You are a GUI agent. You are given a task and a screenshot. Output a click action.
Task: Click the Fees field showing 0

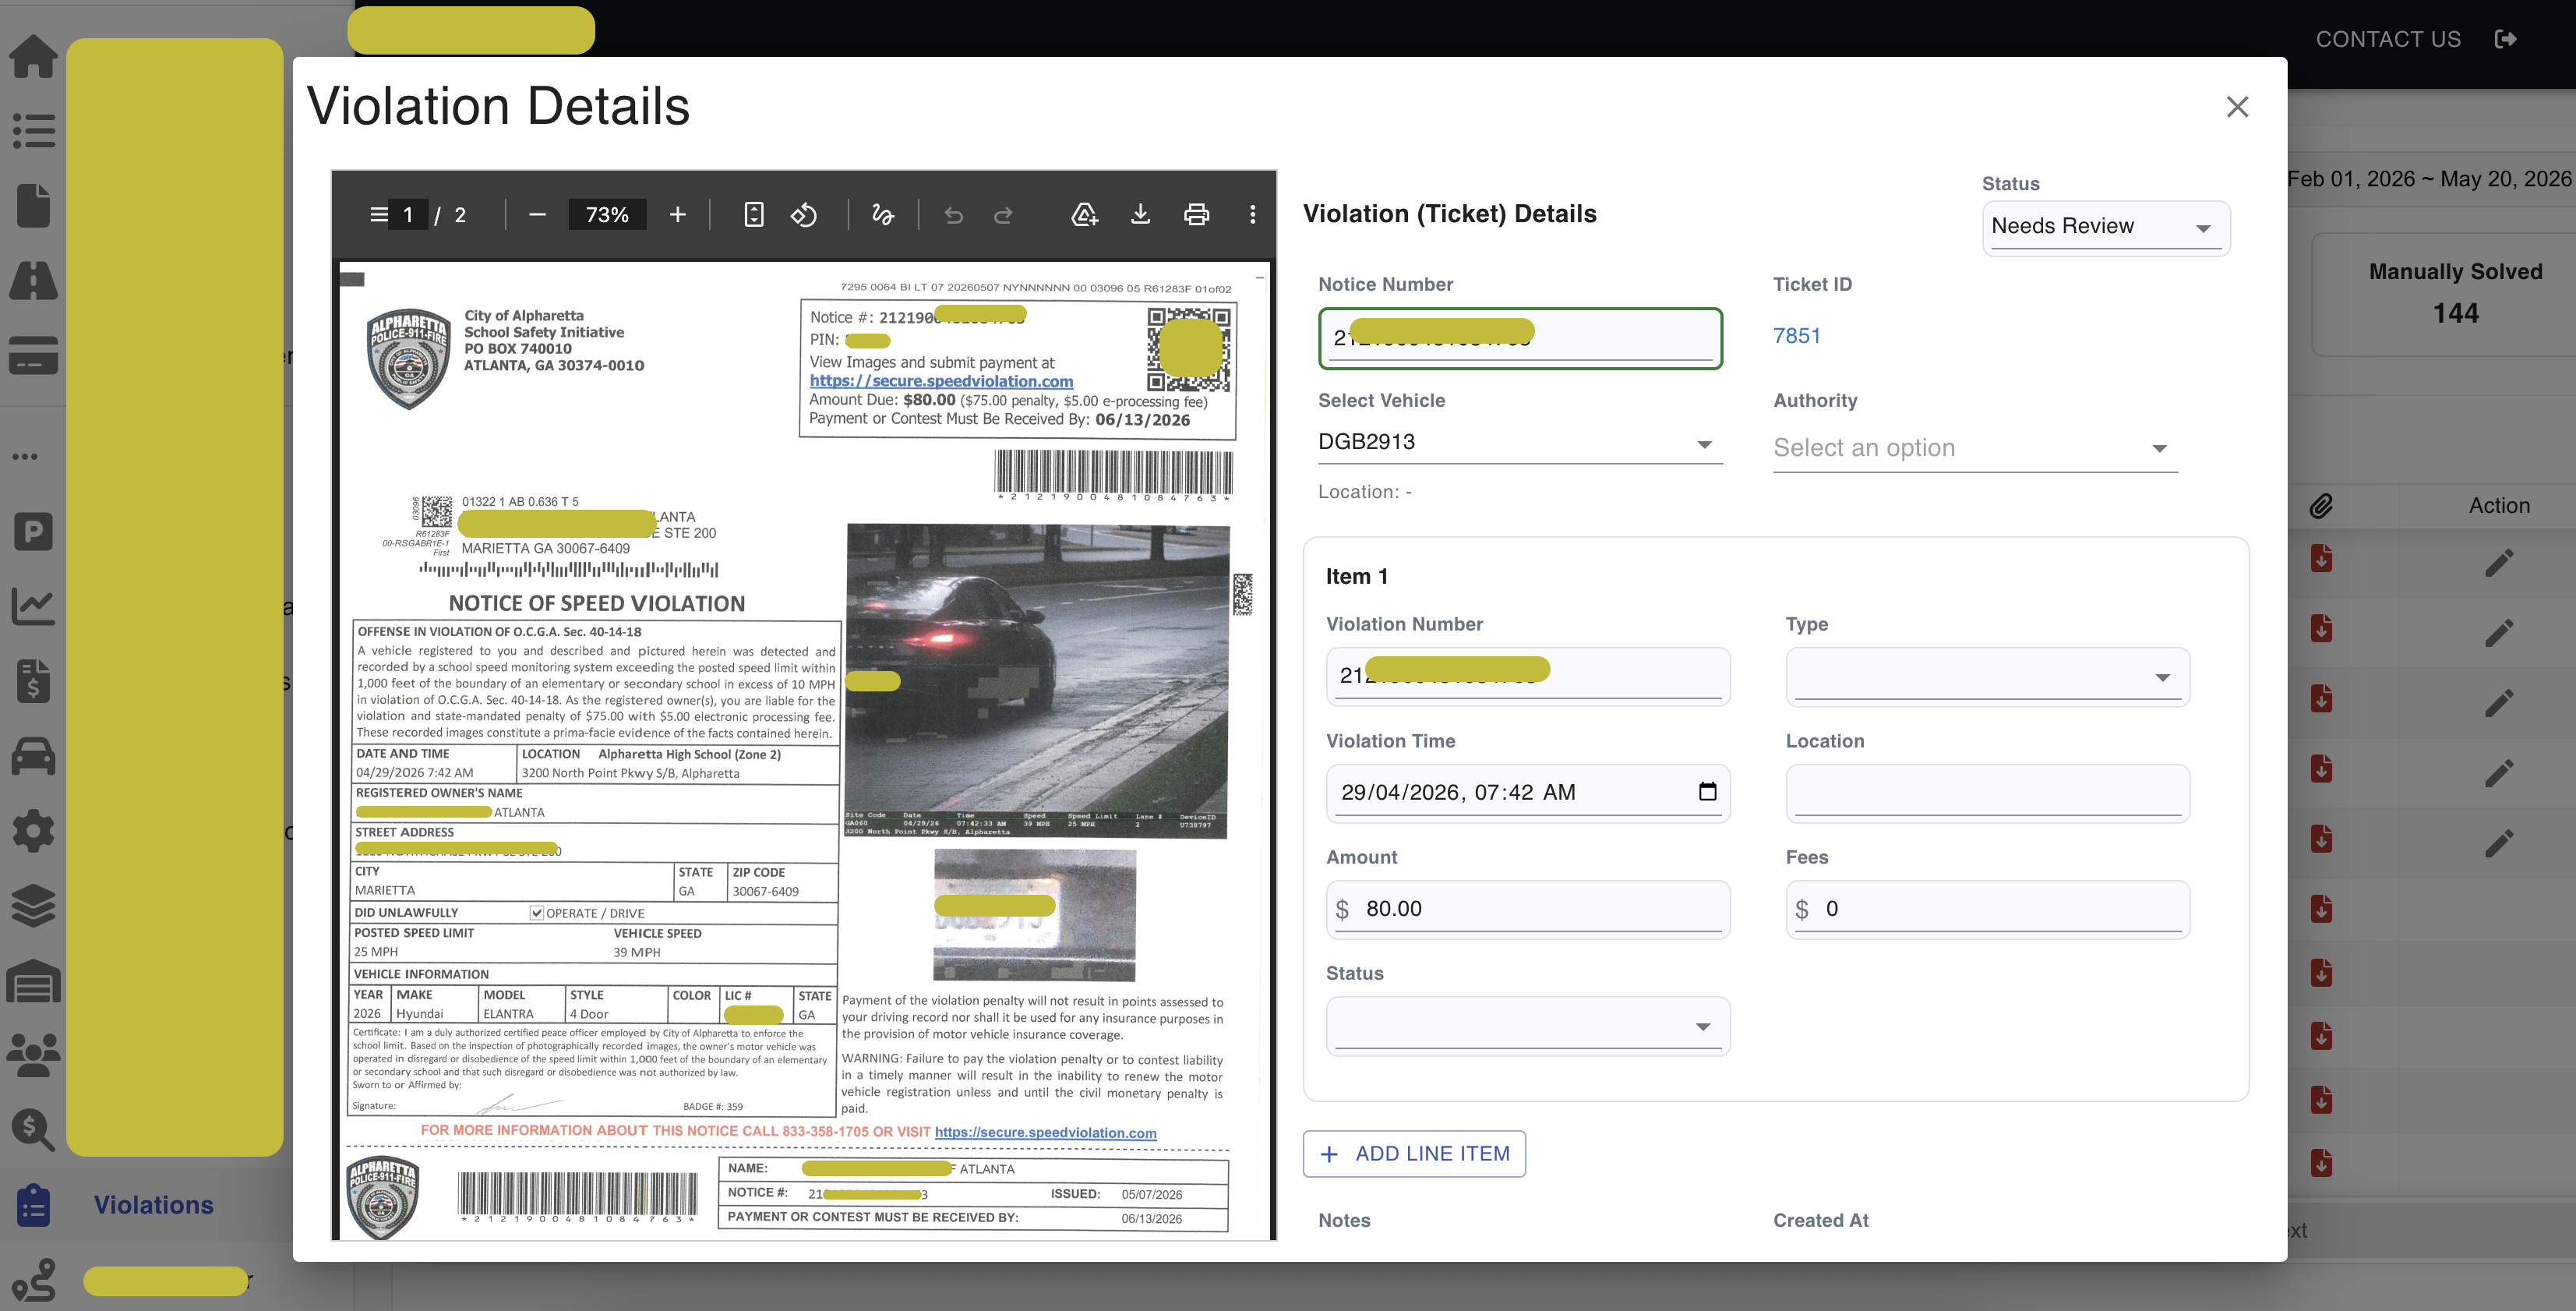(x=1987, y=909)
